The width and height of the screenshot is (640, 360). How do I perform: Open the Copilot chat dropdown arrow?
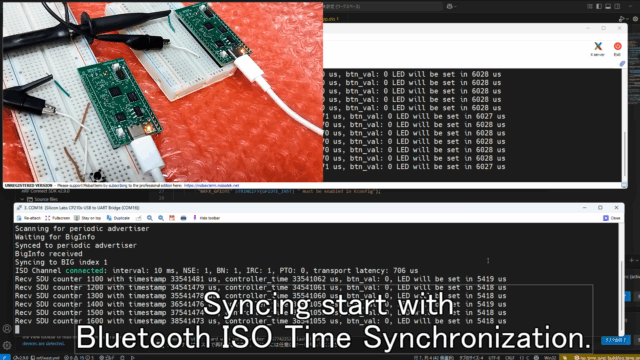pyautogui.click(x=456, y=6)
